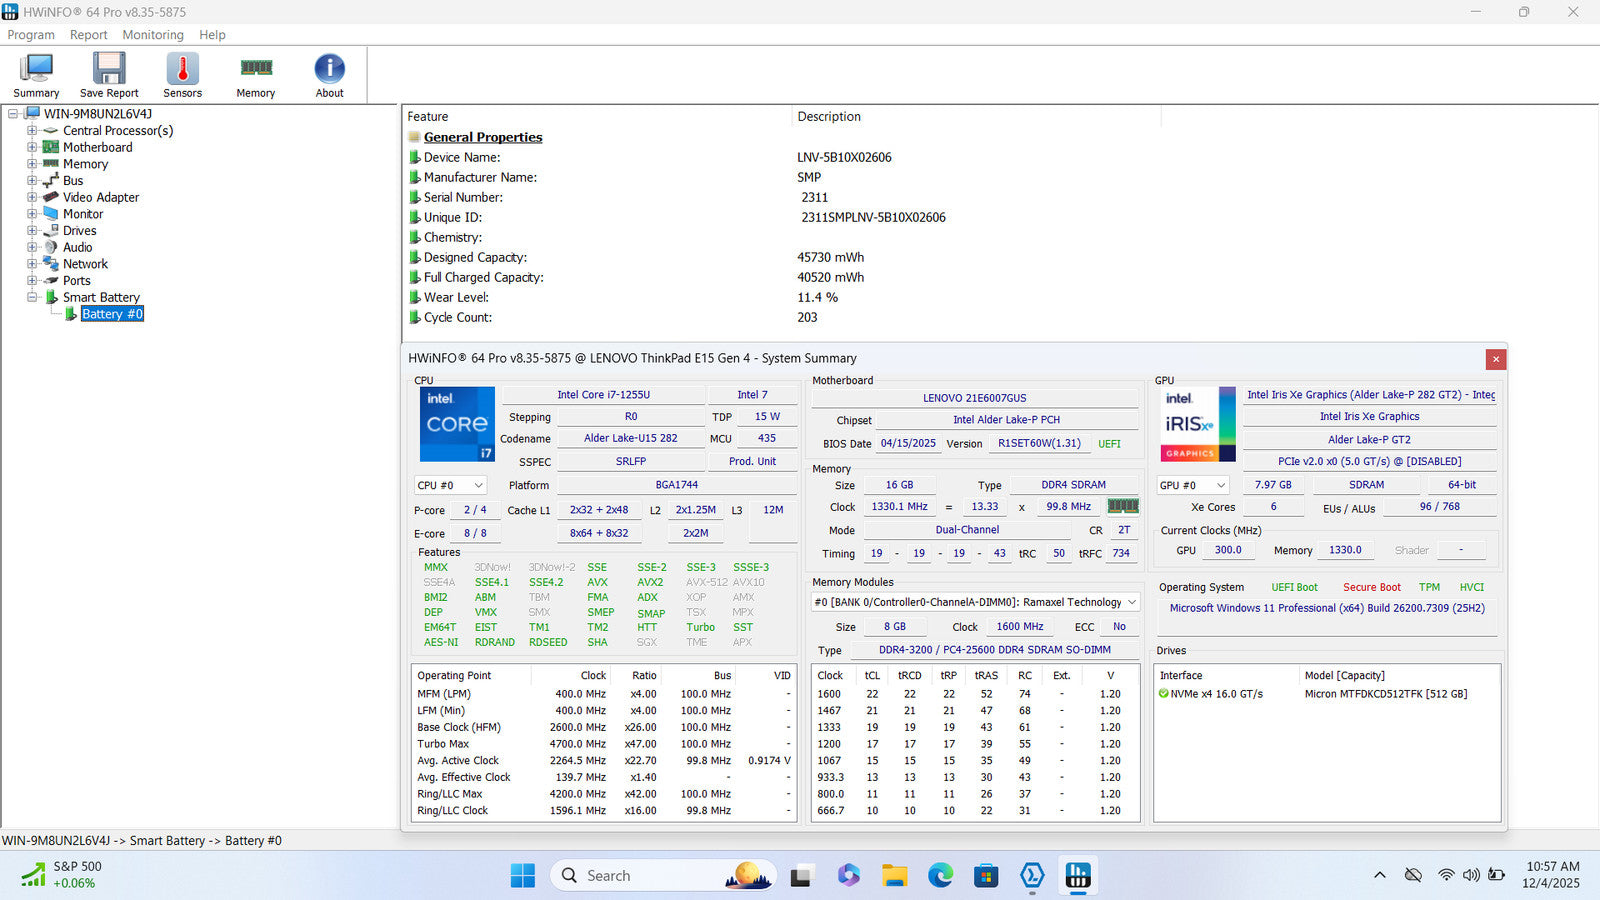Close the System Summary window
The image size is (1600, 900).
1495,359
